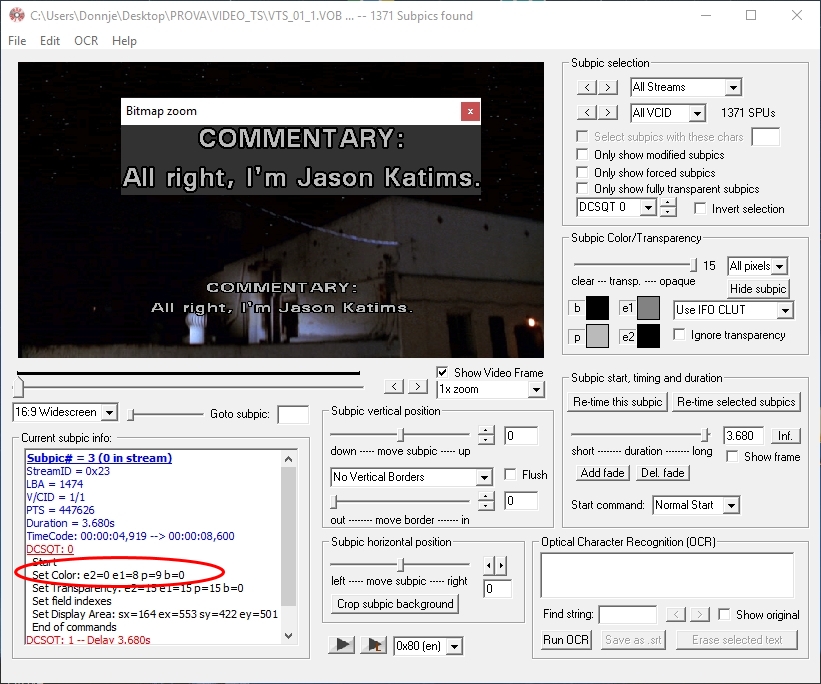Click next arrow beside video frame slider
The height and width of the screenshot is (684, 821).
tap(417, 387)
